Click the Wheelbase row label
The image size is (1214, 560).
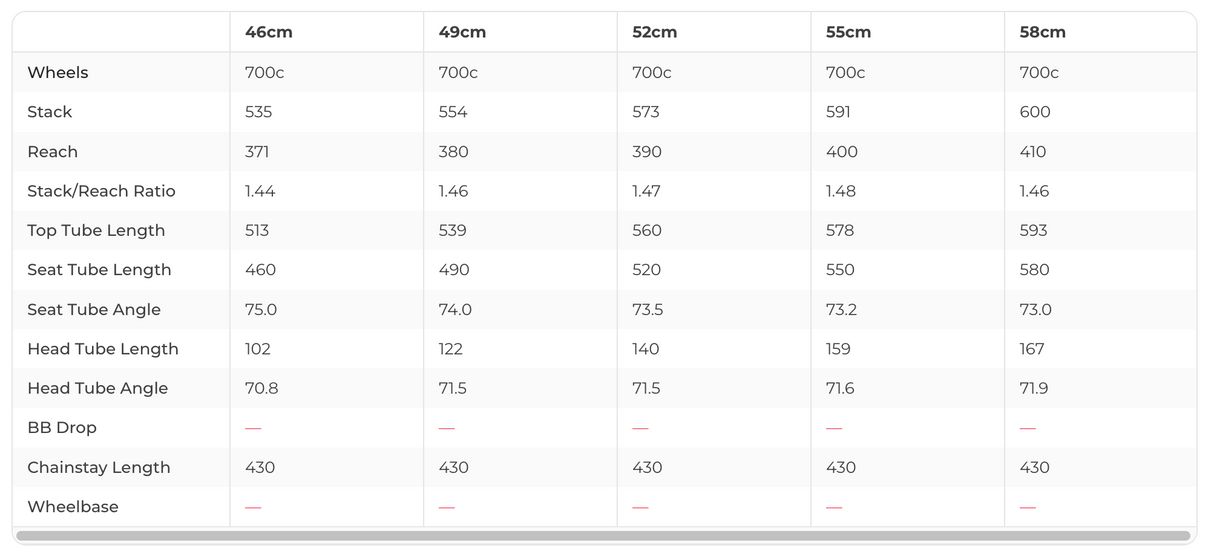(73, 507)
